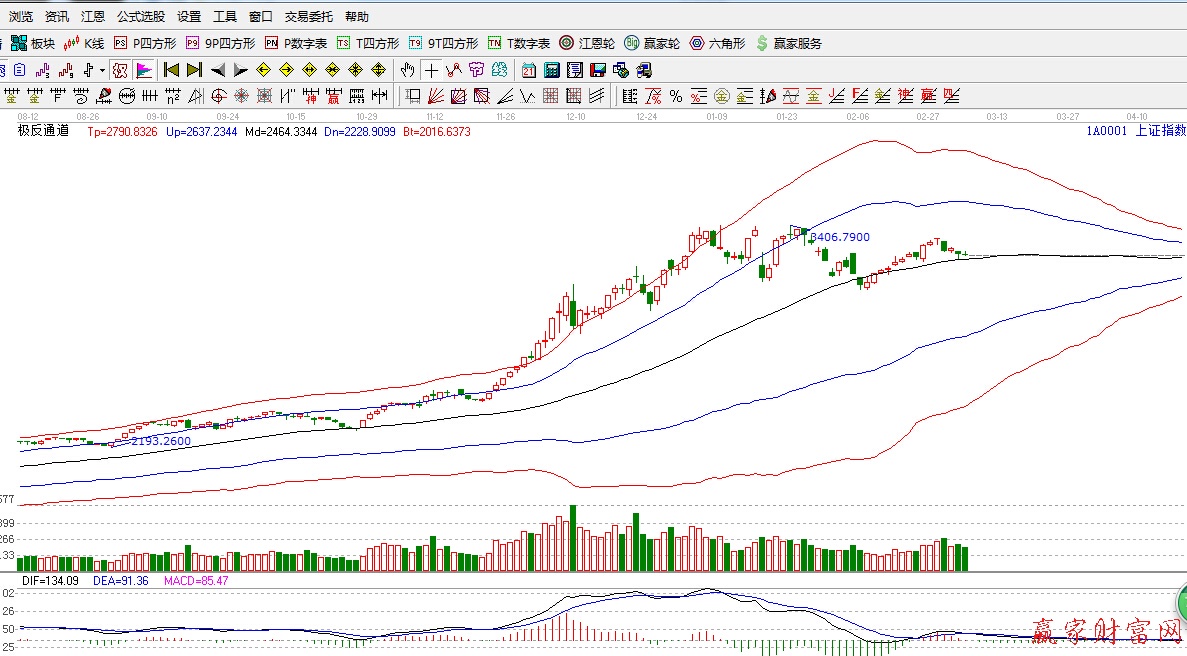Open the 公式选股 menu

tap(141, 17)
